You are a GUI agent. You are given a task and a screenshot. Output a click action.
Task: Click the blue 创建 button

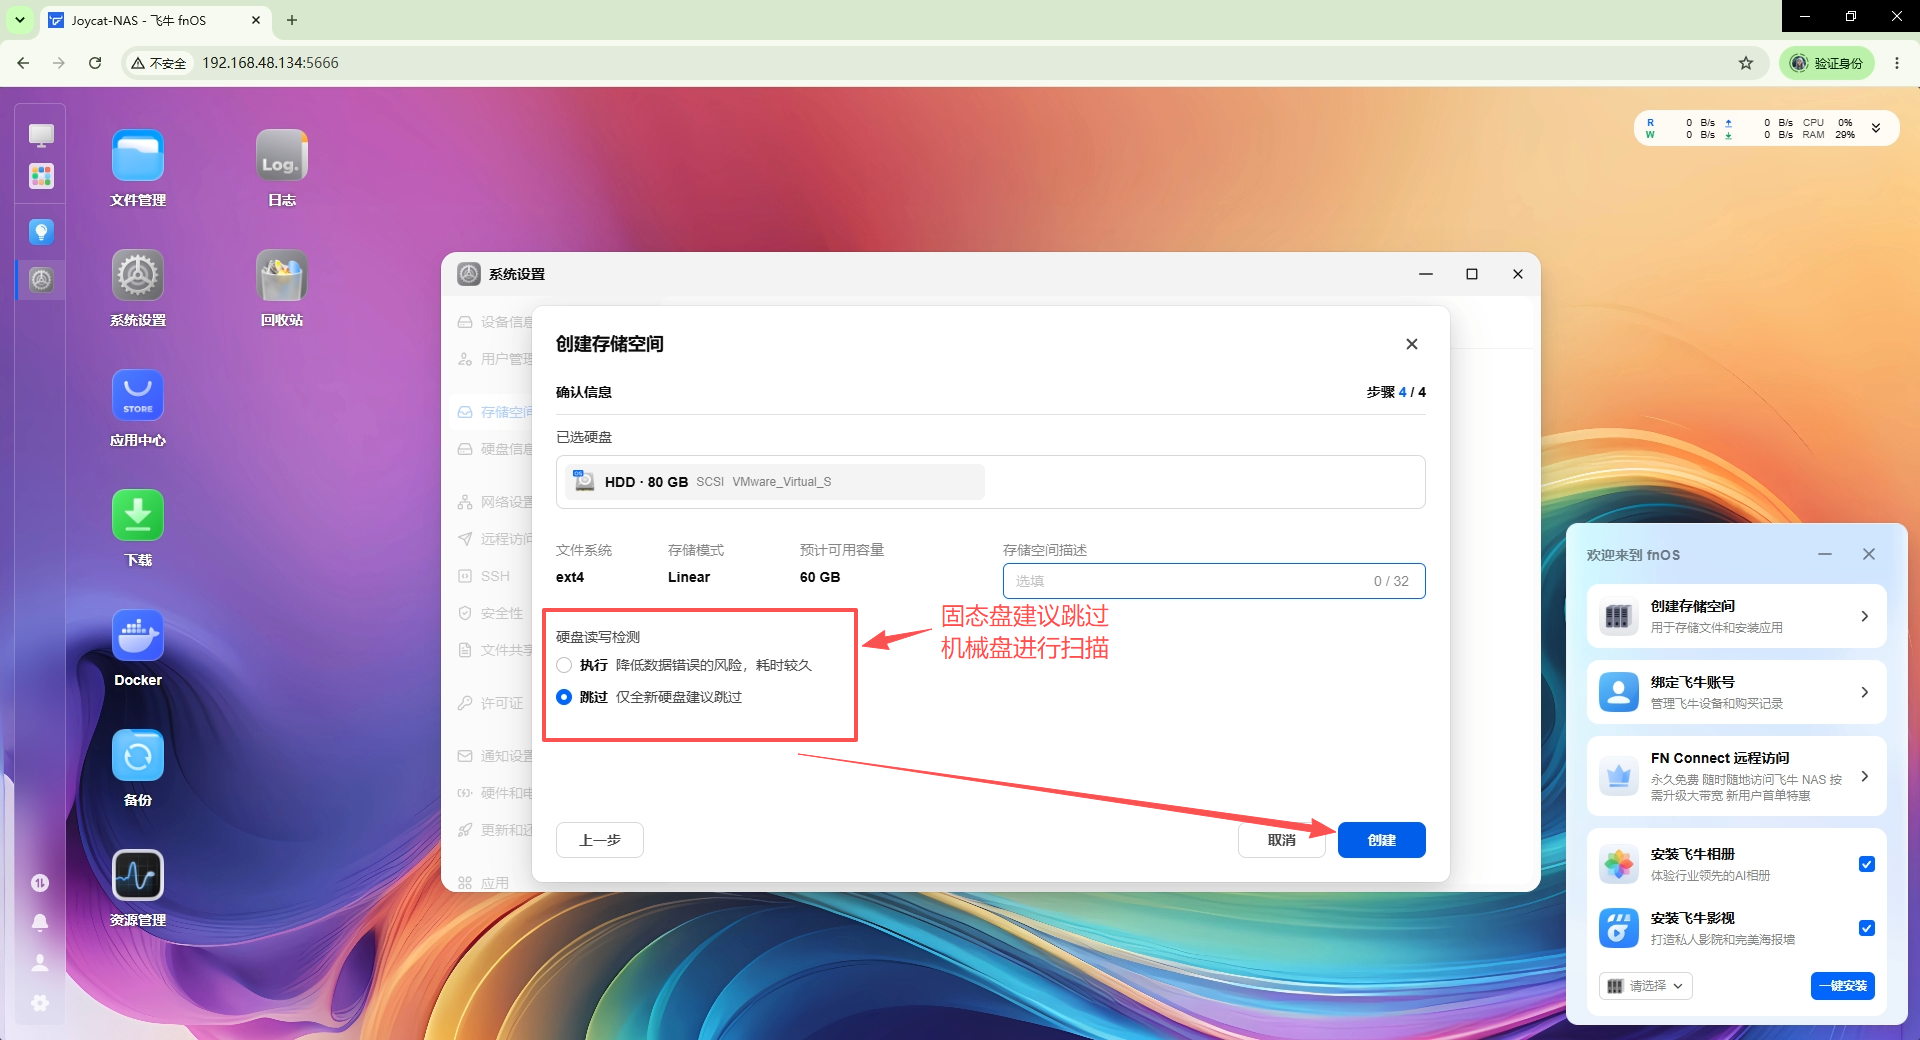click(x=1381, y=840)
